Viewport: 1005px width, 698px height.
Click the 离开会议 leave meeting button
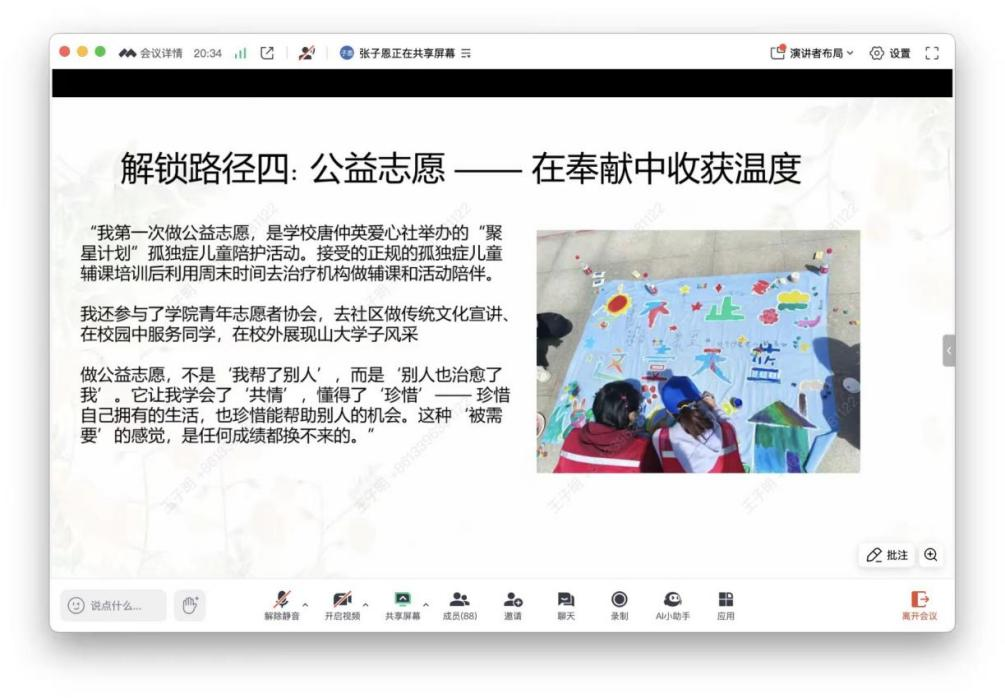coord(919,604)
